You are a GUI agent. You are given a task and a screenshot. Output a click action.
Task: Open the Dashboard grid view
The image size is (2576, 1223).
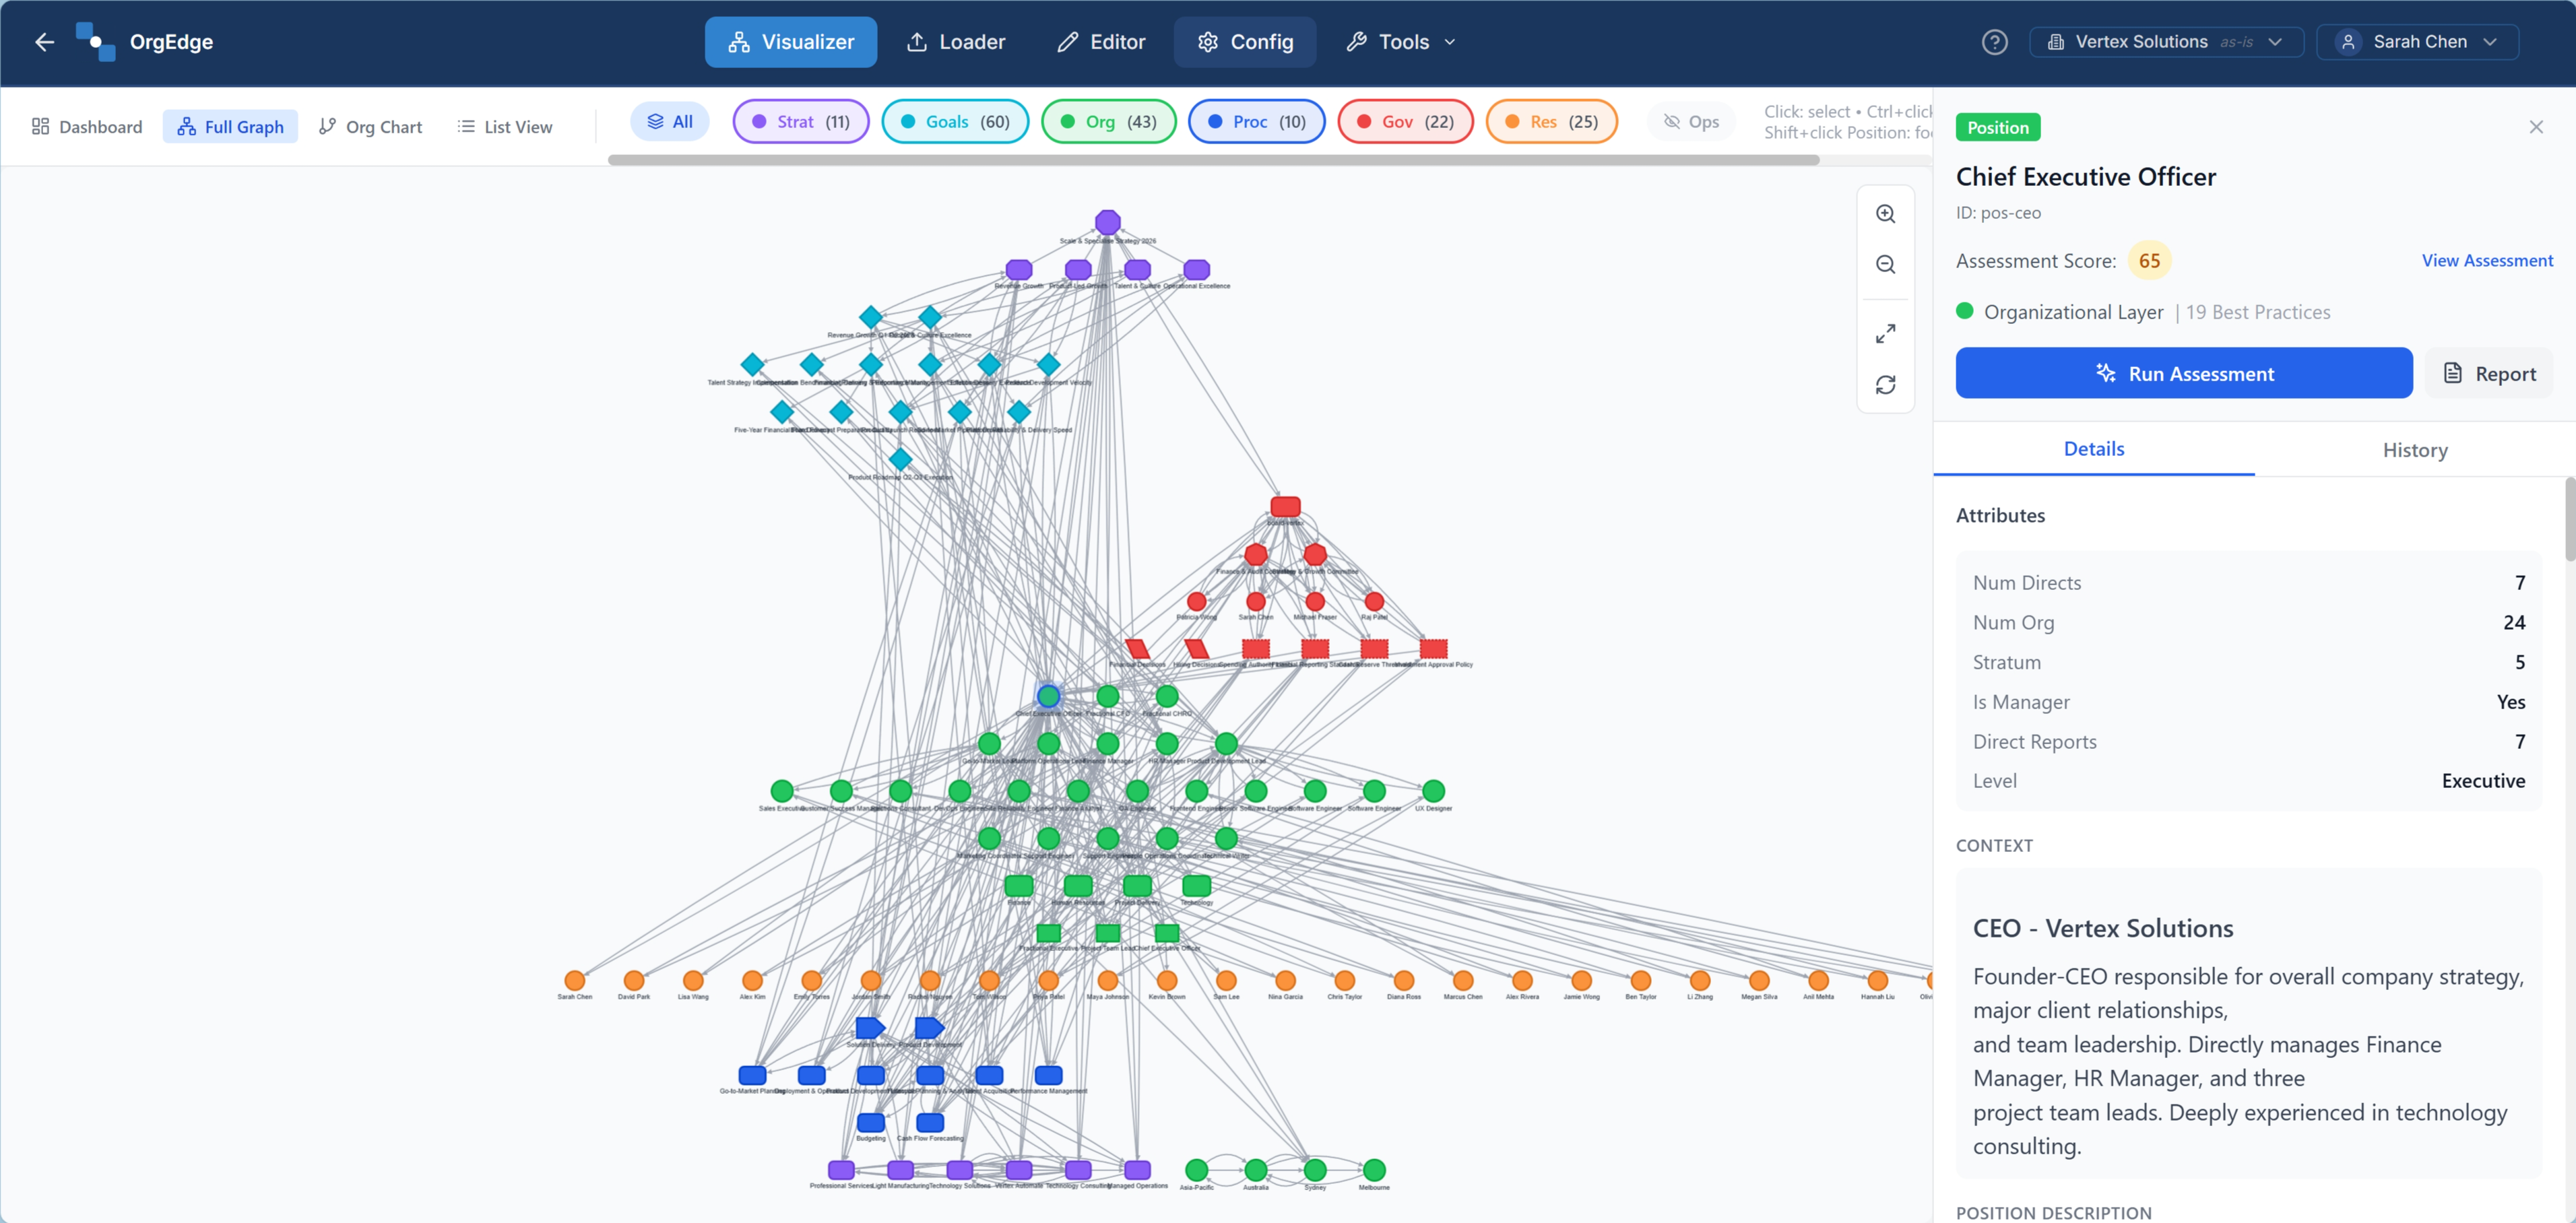(86, 126)
